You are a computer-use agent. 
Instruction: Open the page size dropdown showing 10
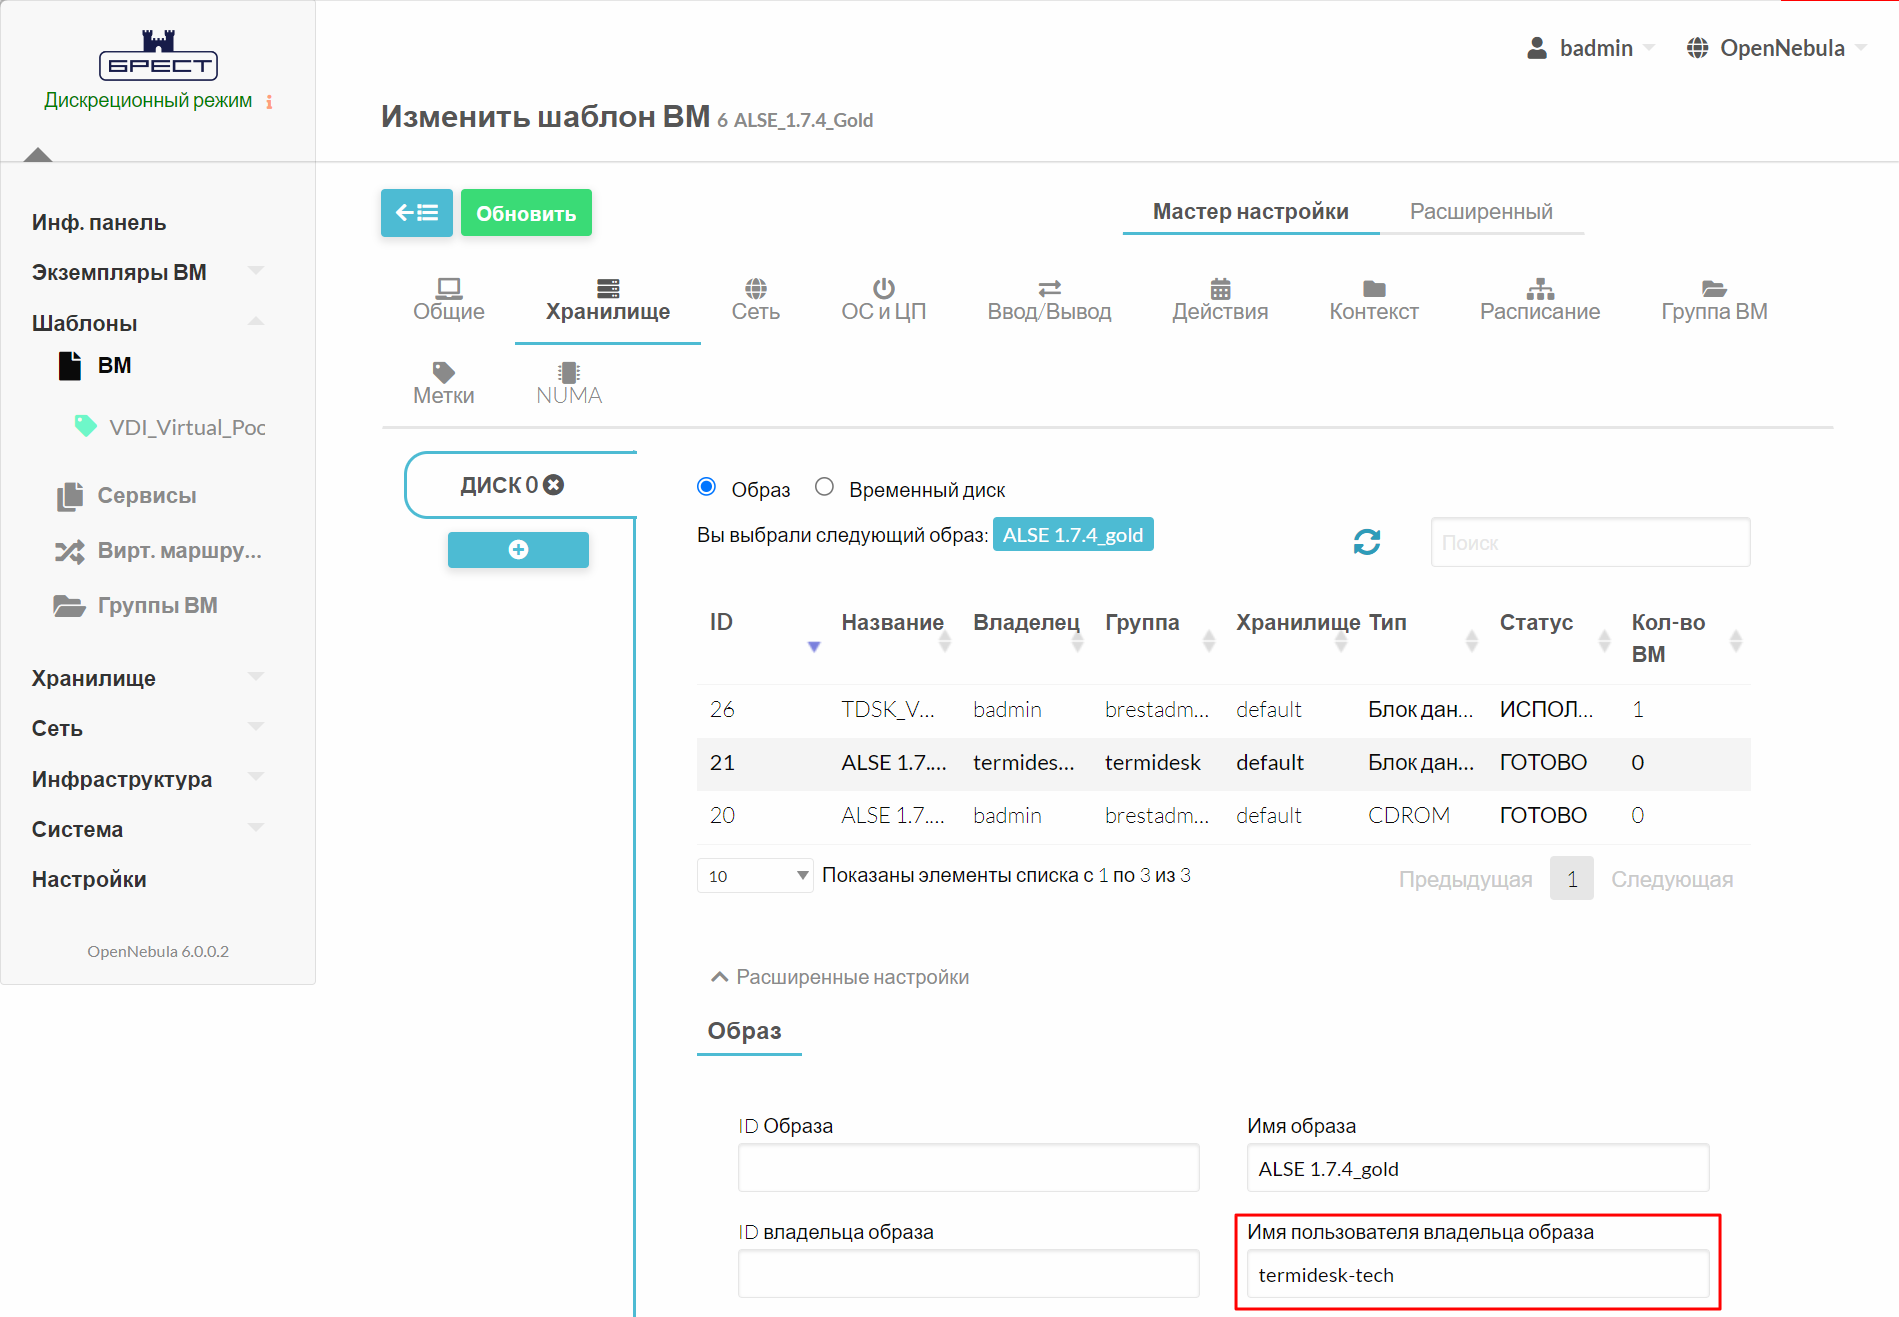pyautogui.click(x=754, y=876)
